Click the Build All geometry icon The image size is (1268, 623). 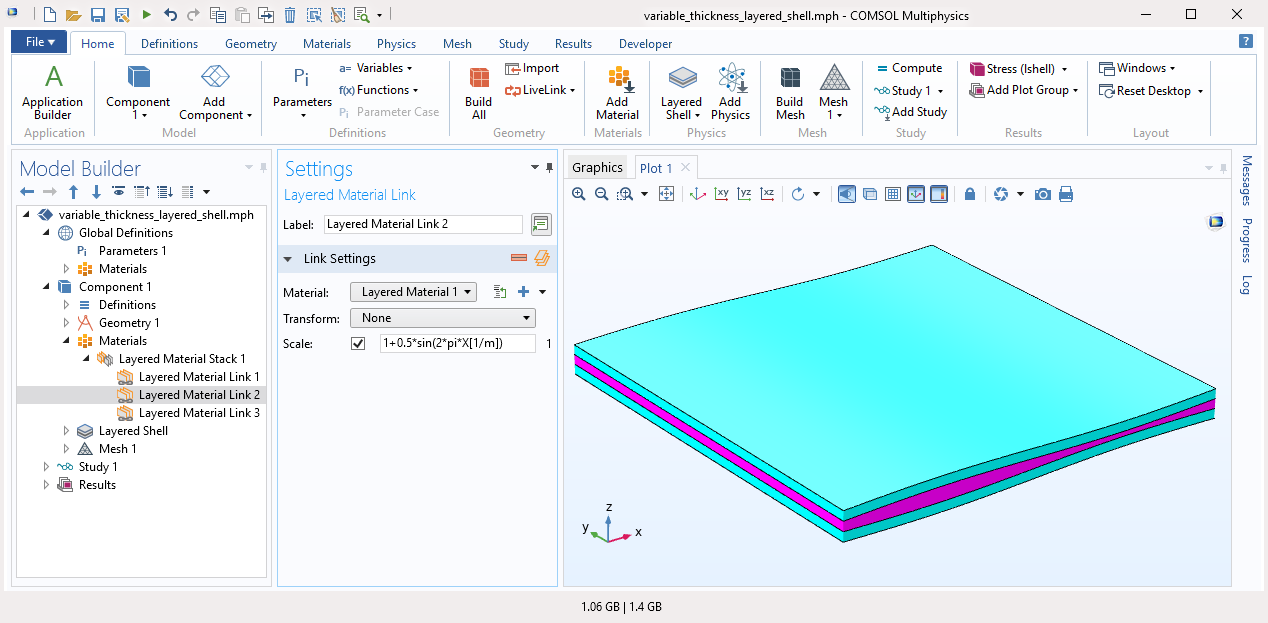click(x=478, y=92)
